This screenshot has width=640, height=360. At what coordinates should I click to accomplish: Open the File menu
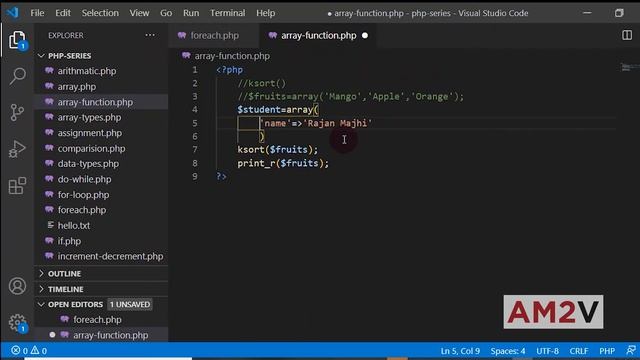[37, 13]
